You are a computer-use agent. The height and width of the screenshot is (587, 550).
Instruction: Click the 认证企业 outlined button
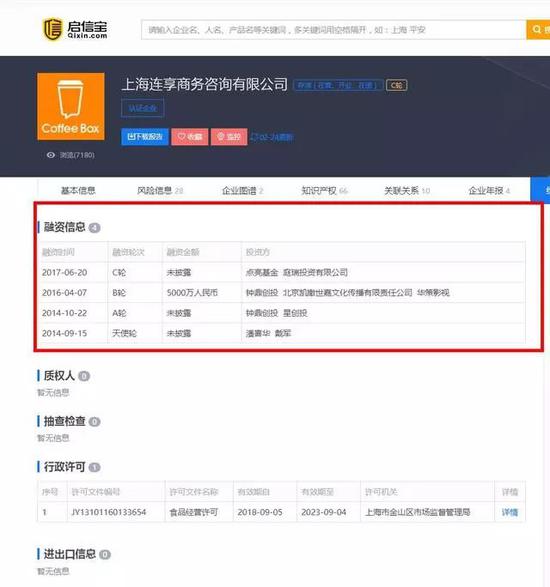coord(143,108)
